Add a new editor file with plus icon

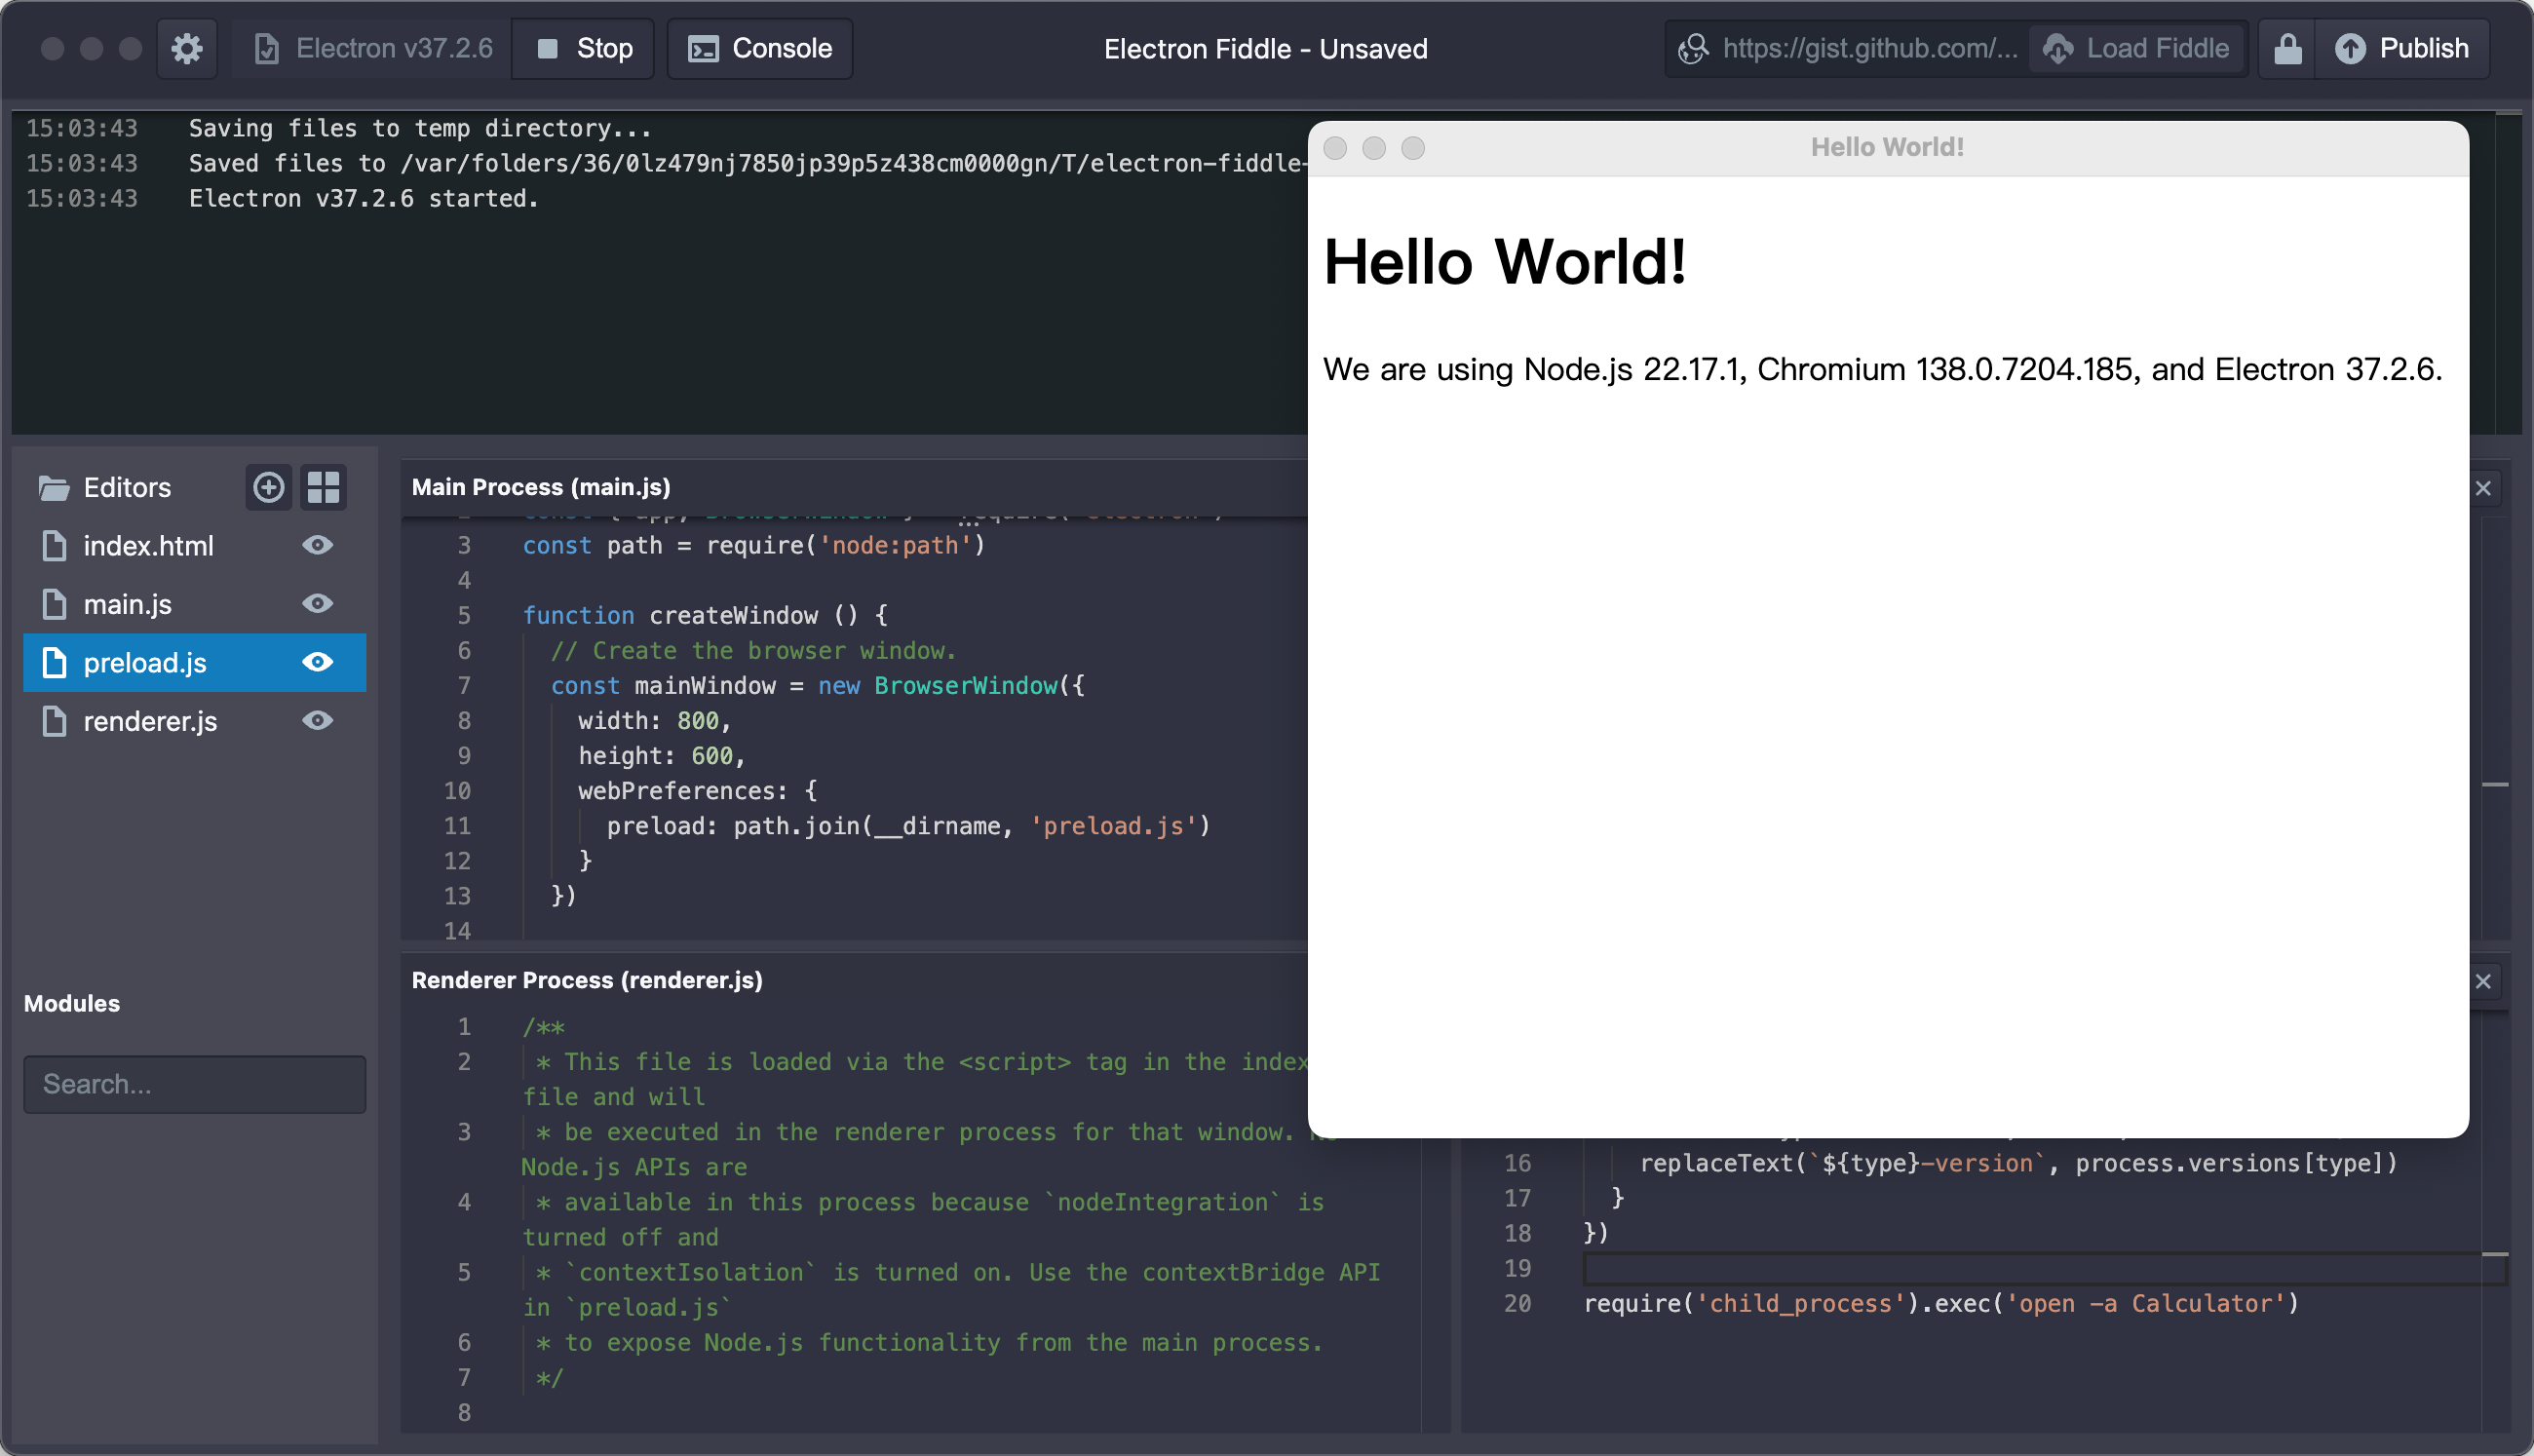click(x=268, y=487)
